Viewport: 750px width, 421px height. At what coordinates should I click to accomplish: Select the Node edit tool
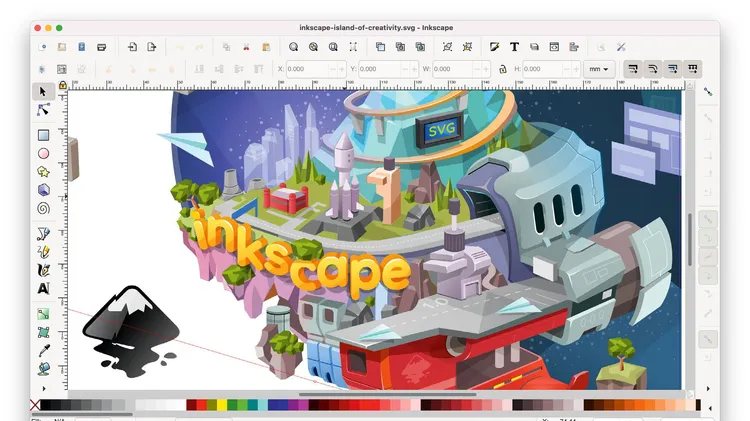(x=43, y=110)
